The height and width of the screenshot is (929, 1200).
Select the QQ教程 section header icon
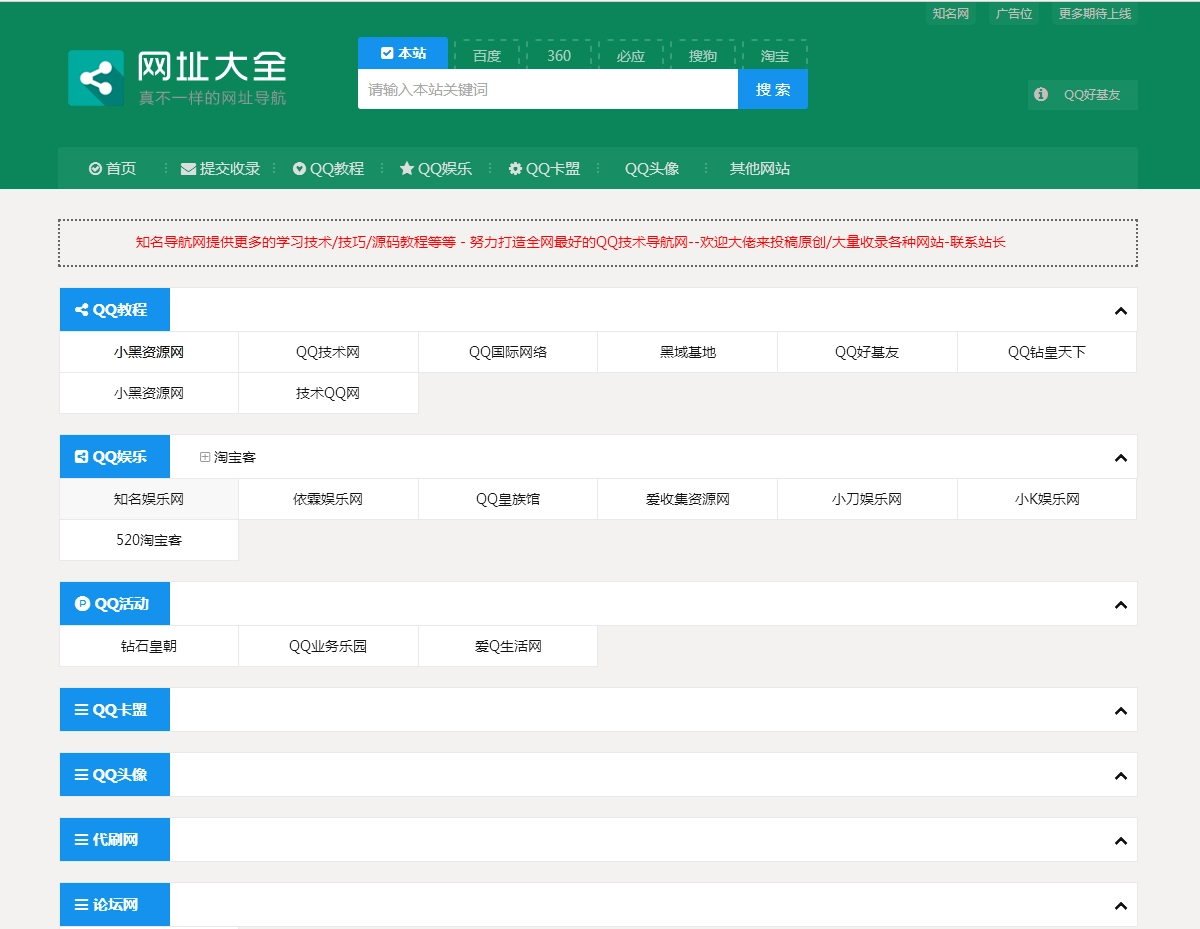coord(82,309)
